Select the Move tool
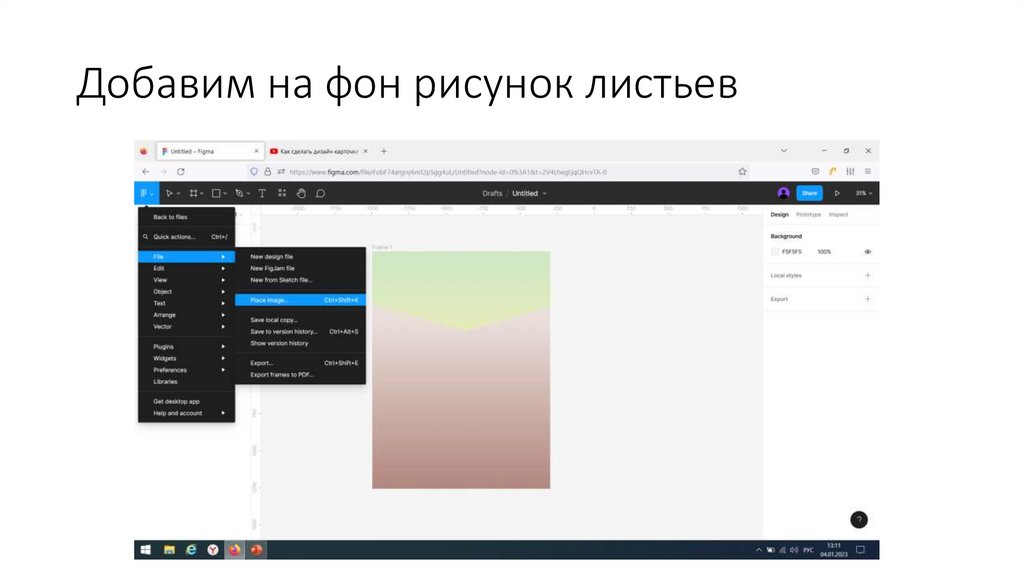The width and height of the screenshot is (1024, 574). 168,193
